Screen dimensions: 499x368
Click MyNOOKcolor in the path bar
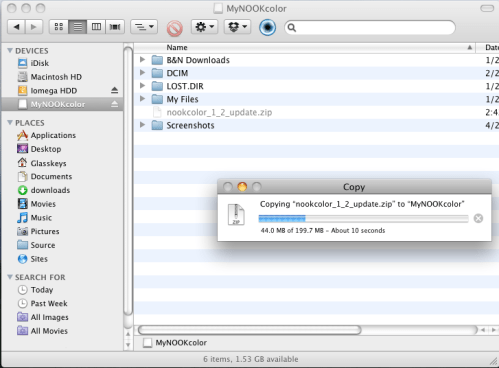[x=175, y=343]
